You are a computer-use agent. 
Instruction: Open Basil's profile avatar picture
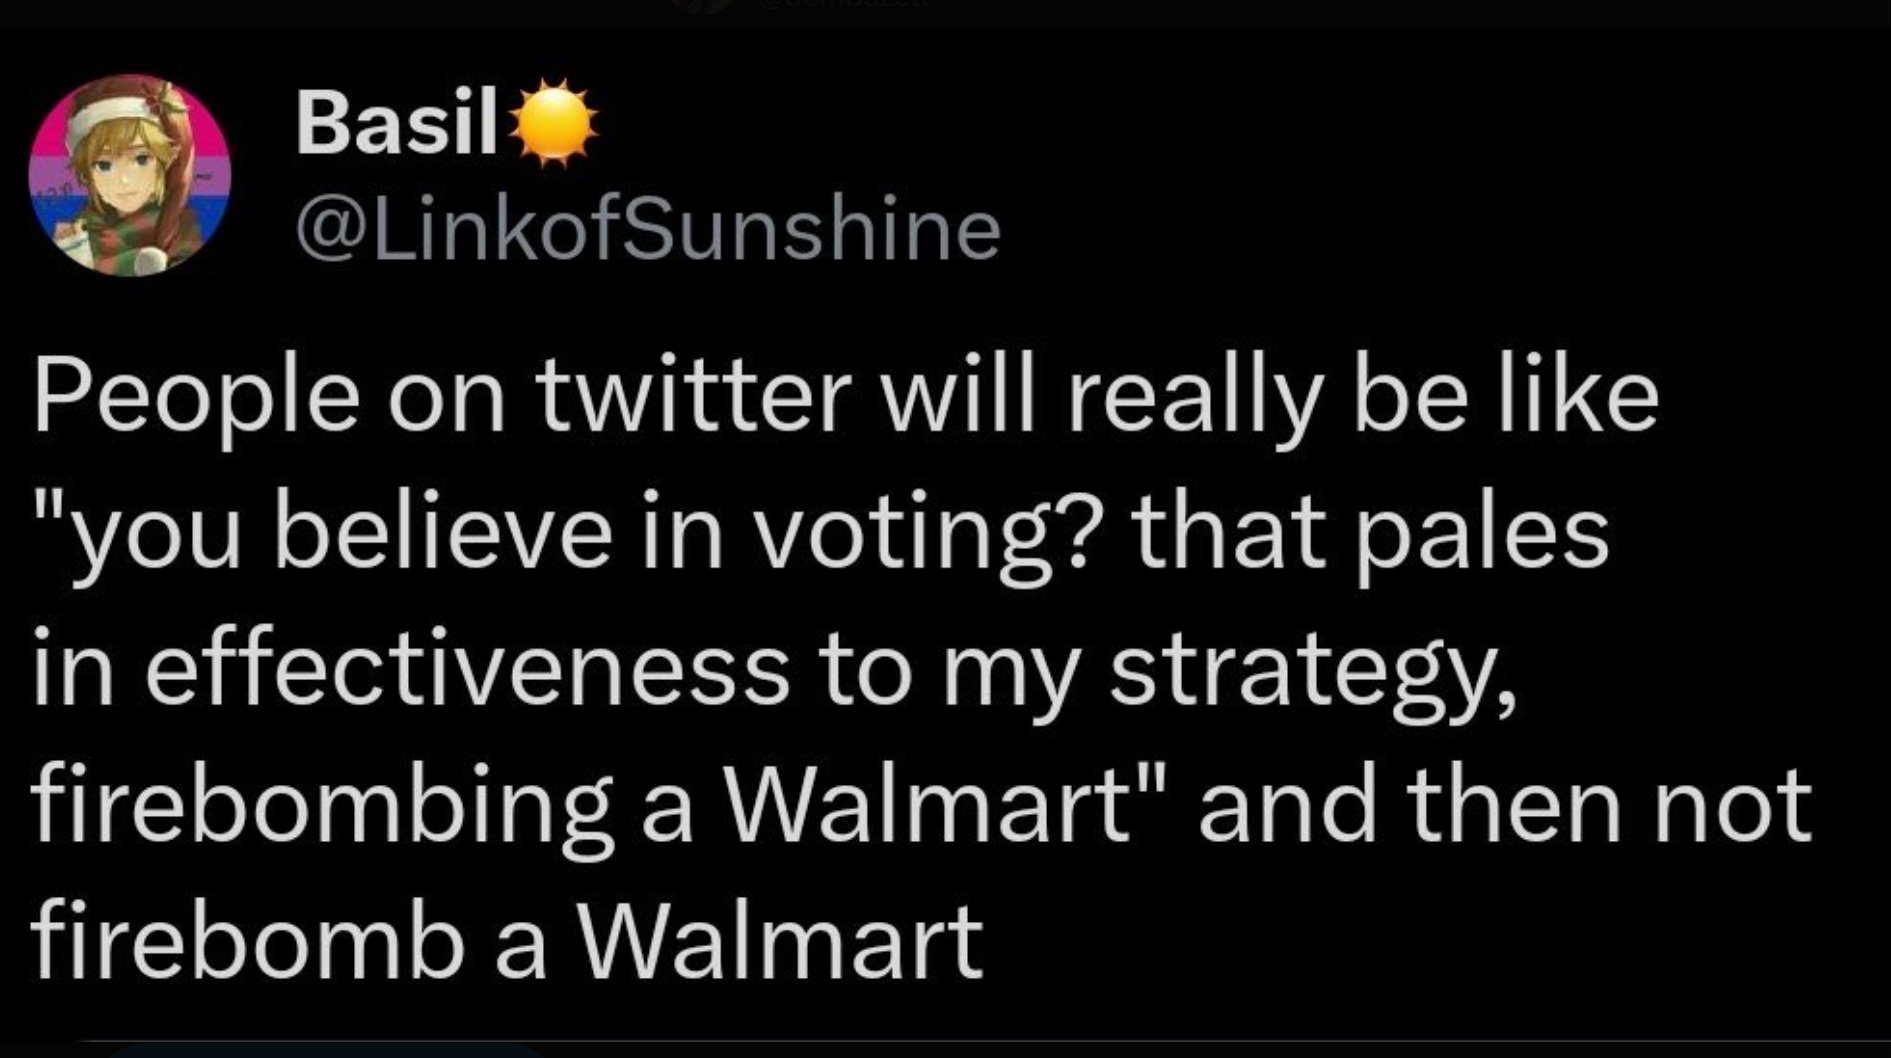tap(130, 175)
